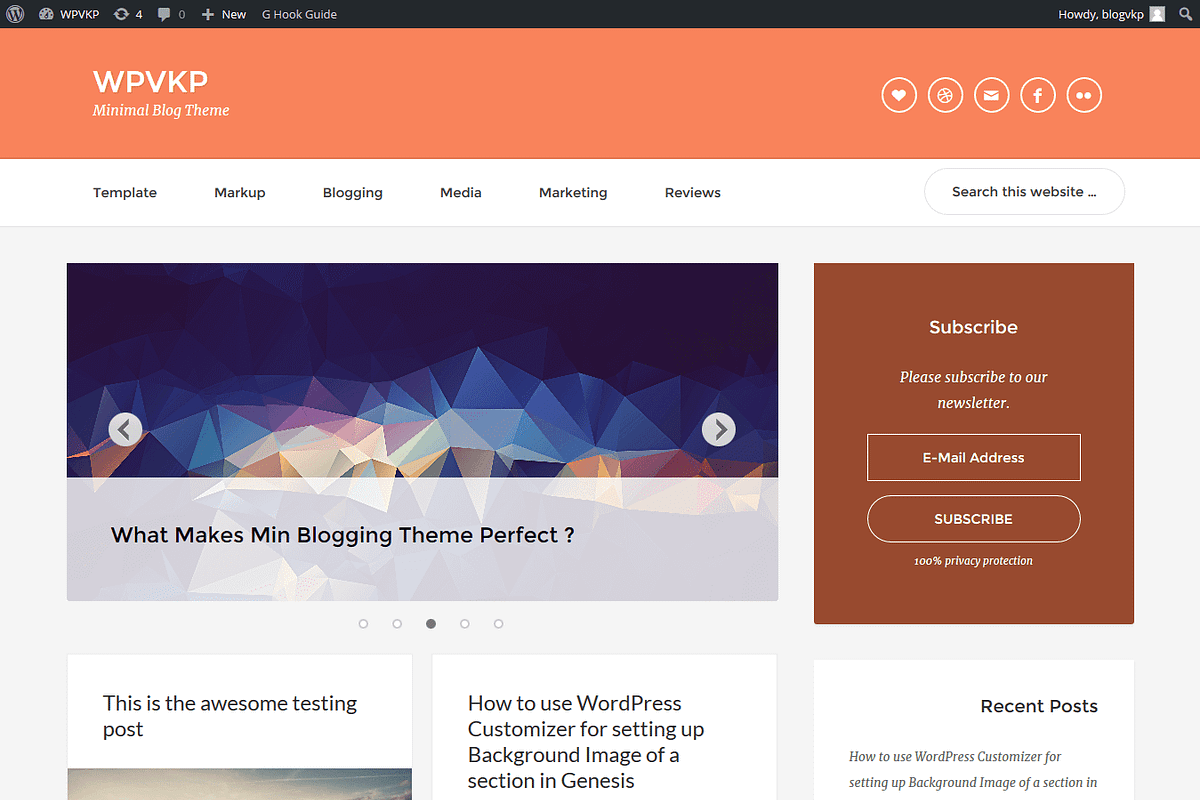
Task: Select the Subscribe widget heading
Action: coord(974,327)
